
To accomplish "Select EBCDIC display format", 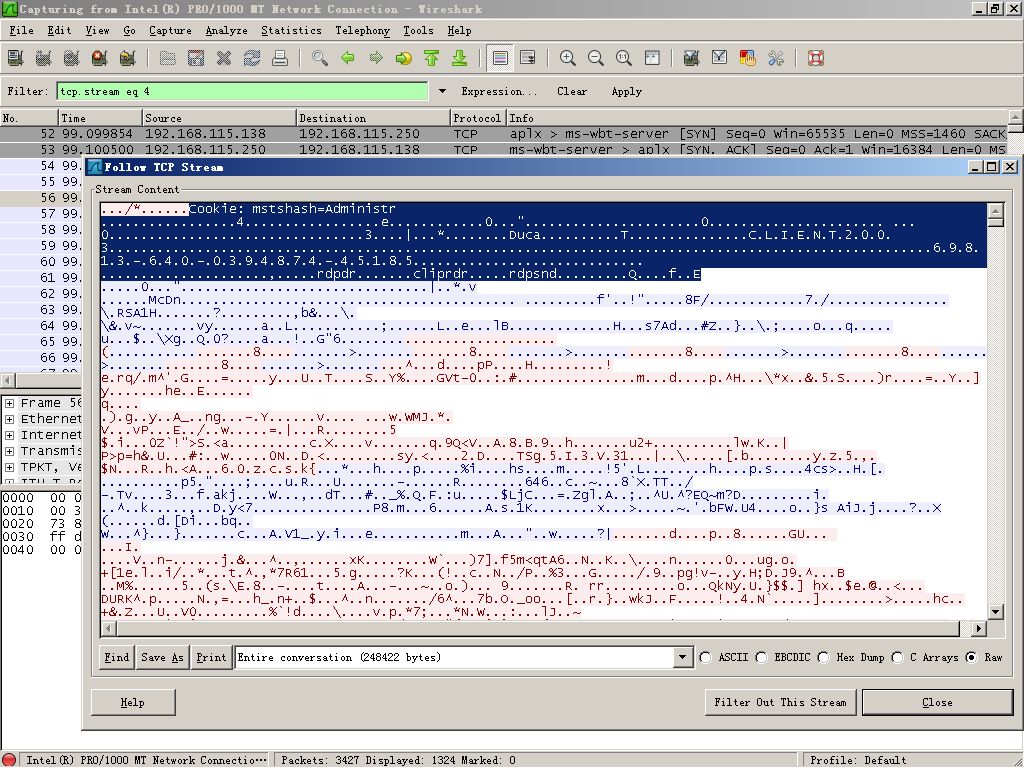I will [761, 658].
